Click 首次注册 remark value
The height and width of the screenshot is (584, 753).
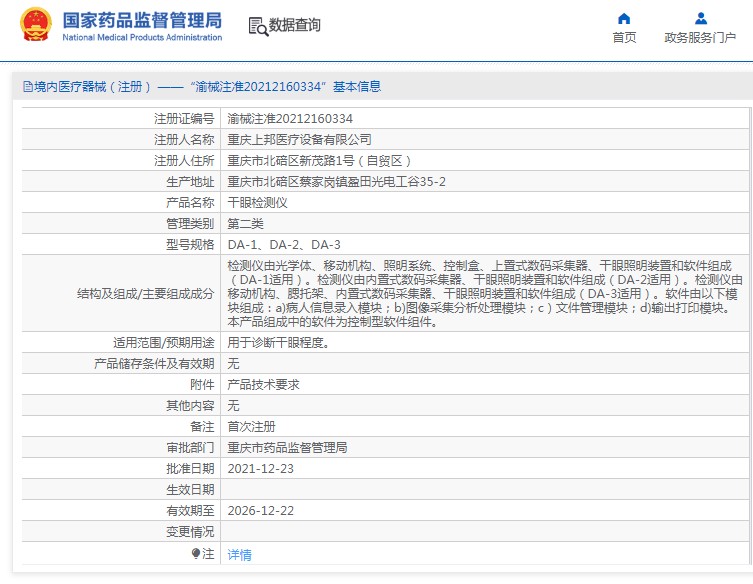pyautogui.click(x=252, y=426)
